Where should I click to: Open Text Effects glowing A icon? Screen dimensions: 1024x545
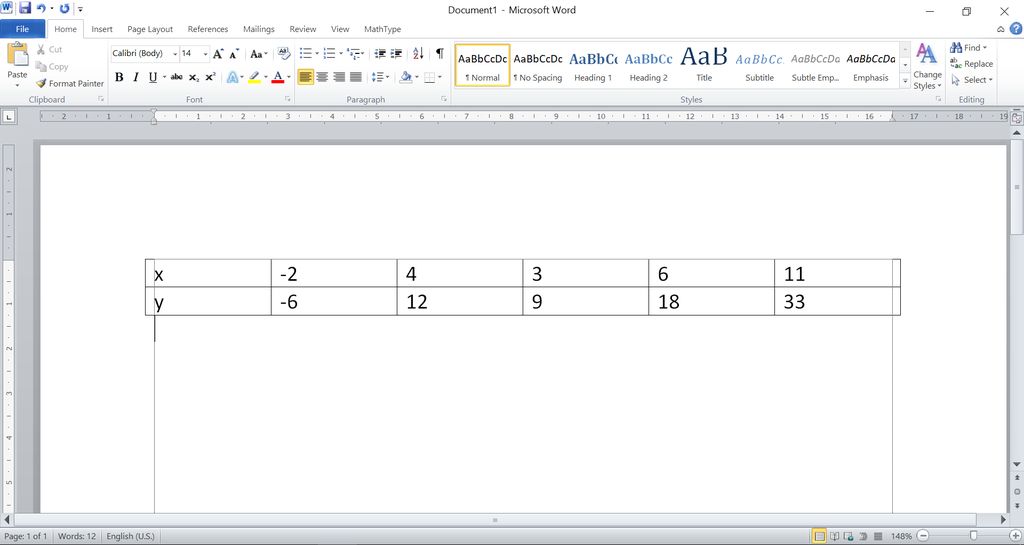point(232,77)
